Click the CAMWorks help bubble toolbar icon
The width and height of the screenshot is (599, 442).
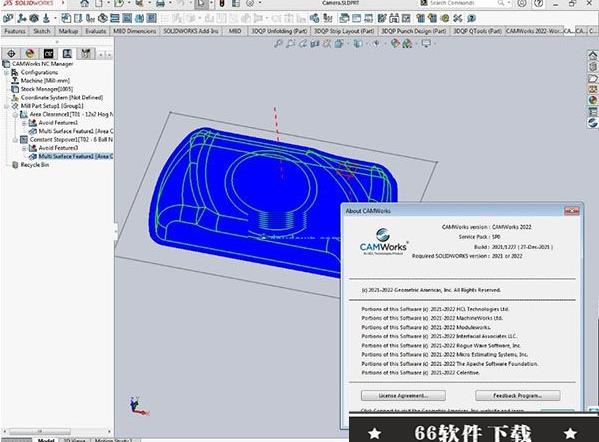point(472,18)
